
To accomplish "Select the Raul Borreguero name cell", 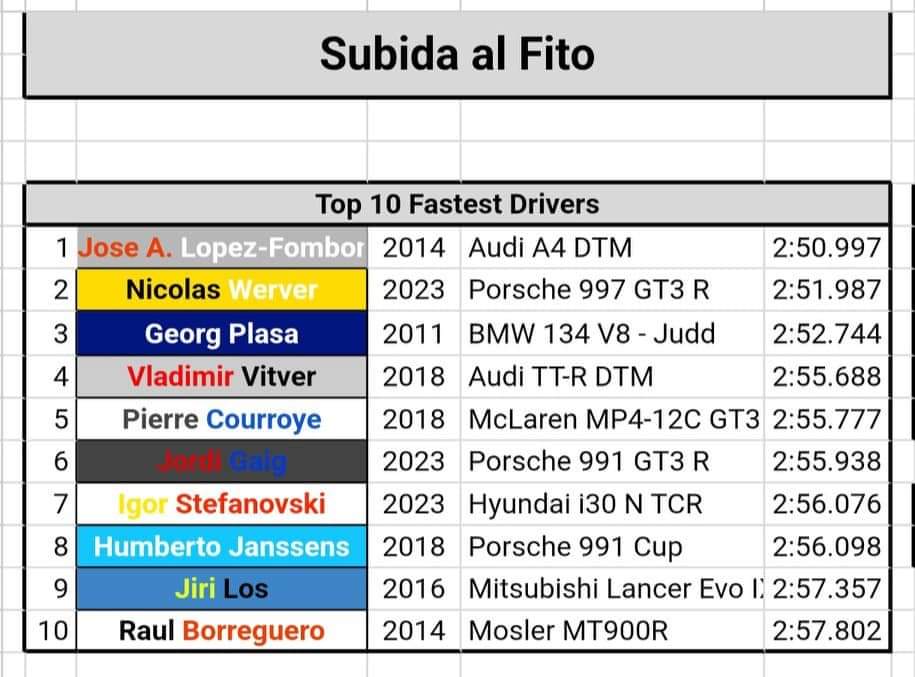I will (222, 632).
